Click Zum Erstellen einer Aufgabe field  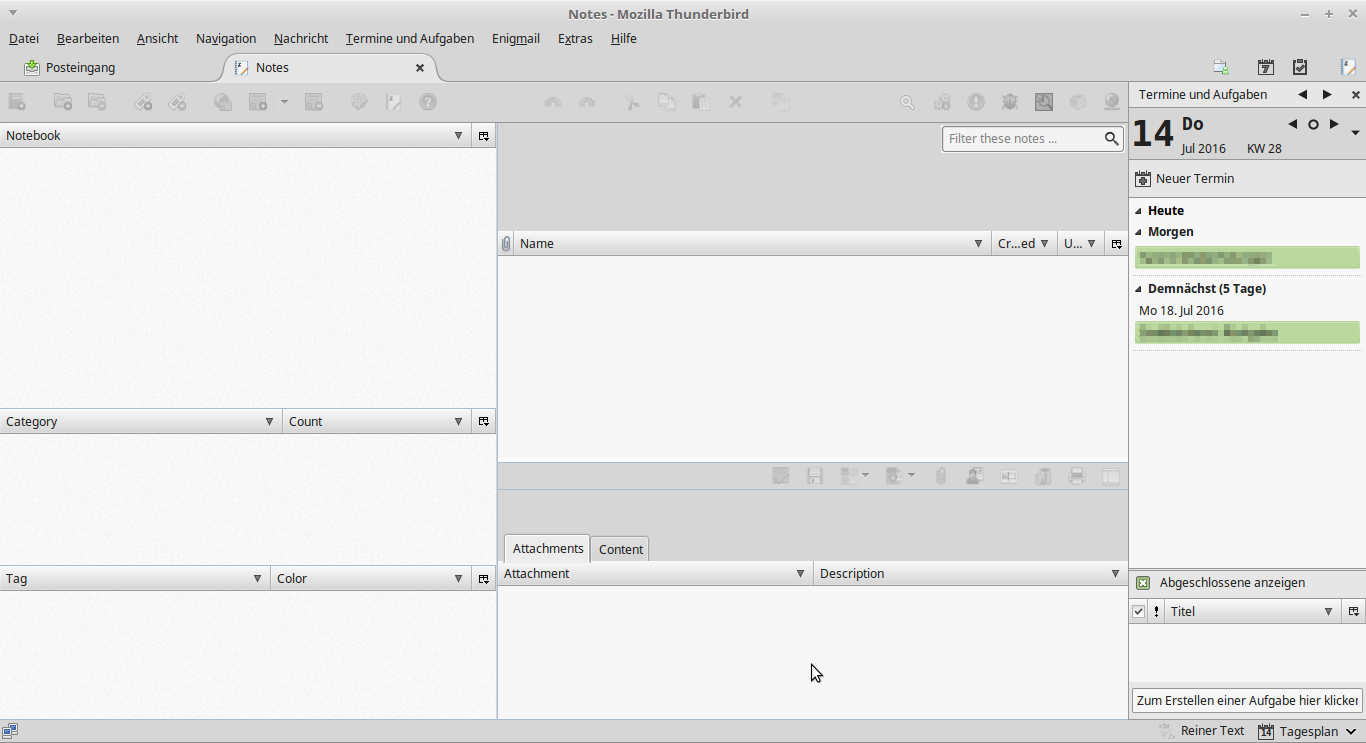pos(1246,701)
